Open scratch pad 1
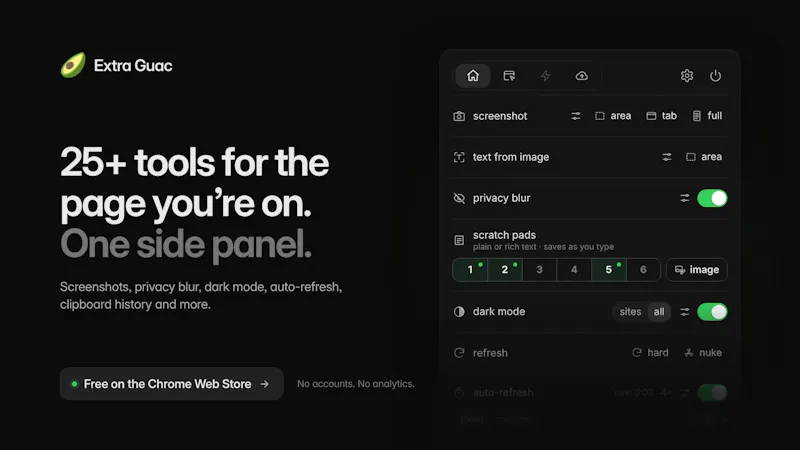 click(470, 269)
